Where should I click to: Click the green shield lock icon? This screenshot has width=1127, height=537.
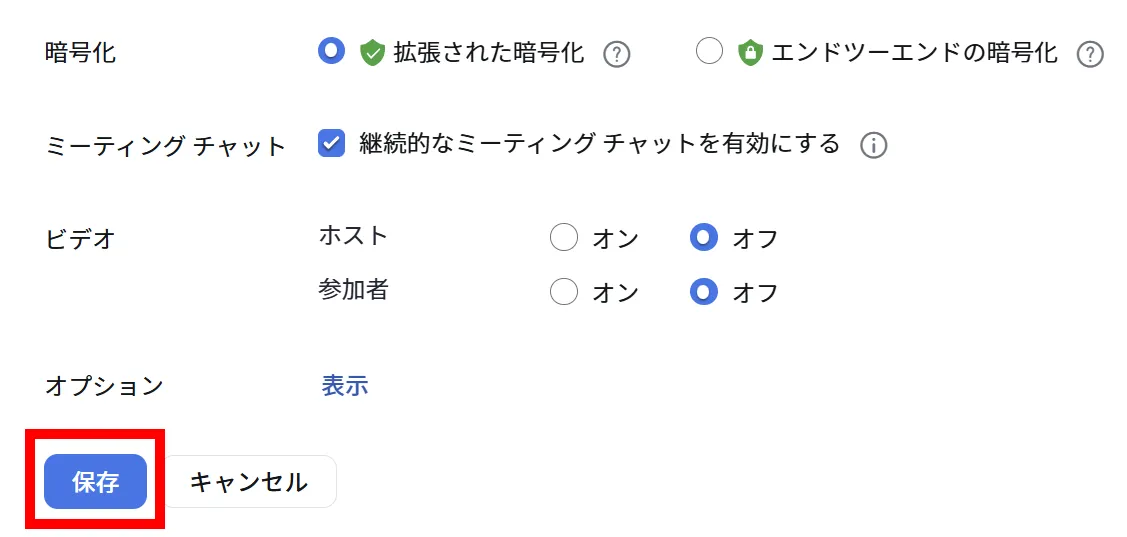click(750, 53)
